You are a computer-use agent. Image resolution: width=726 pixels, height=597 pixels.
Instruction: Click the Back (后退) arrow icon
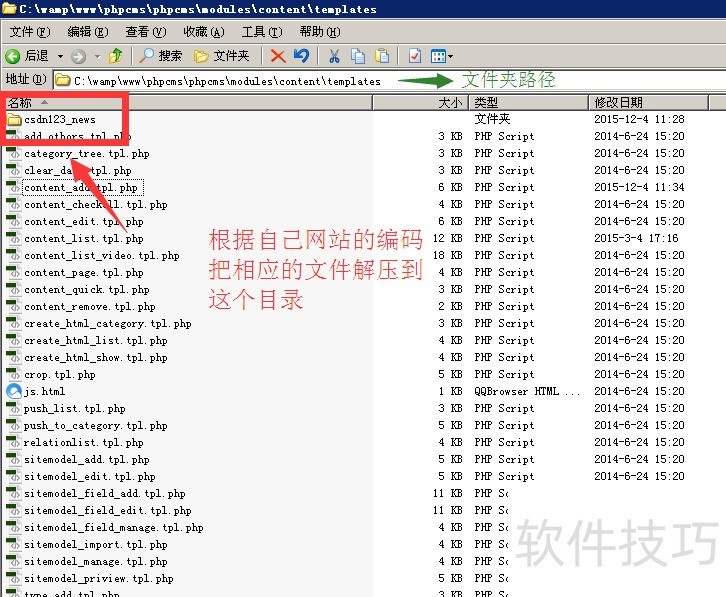click(x=13, y=57)
